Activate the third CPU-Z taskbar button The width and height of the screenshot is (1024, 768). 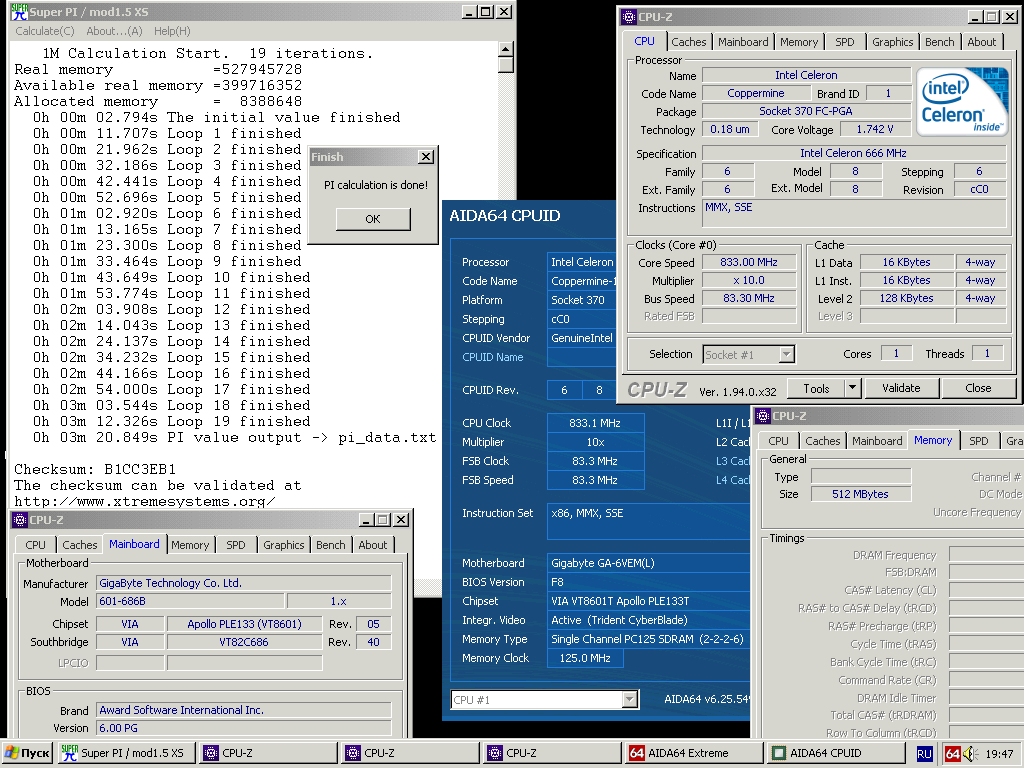[552, 753]
